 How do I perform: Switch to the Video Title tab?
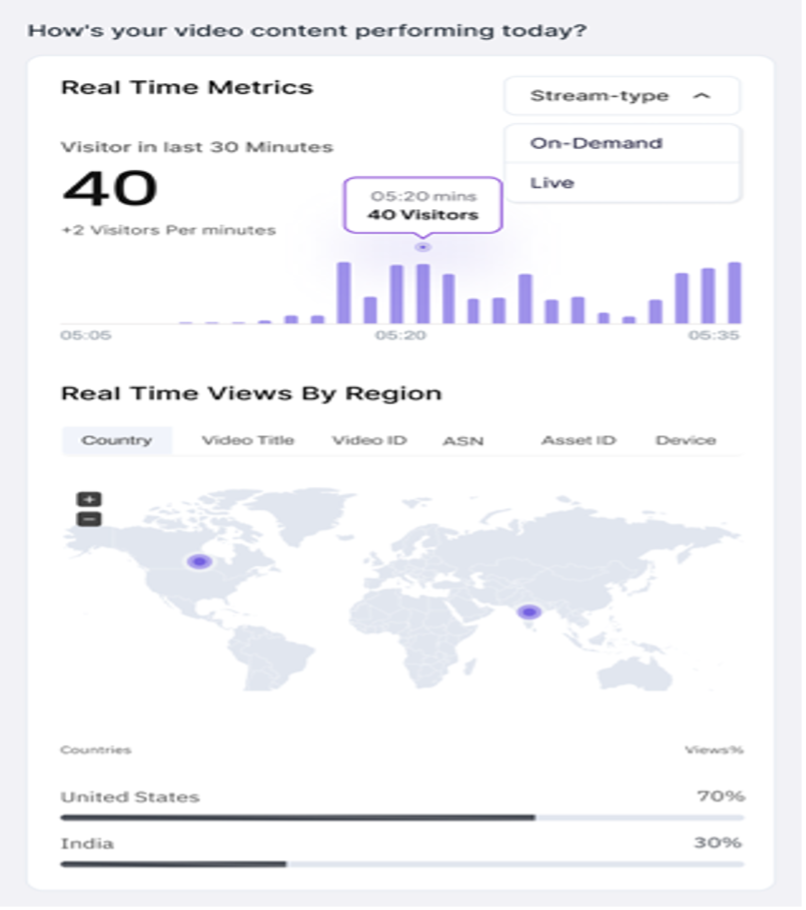pyautogui.click(x=248, y=440)
